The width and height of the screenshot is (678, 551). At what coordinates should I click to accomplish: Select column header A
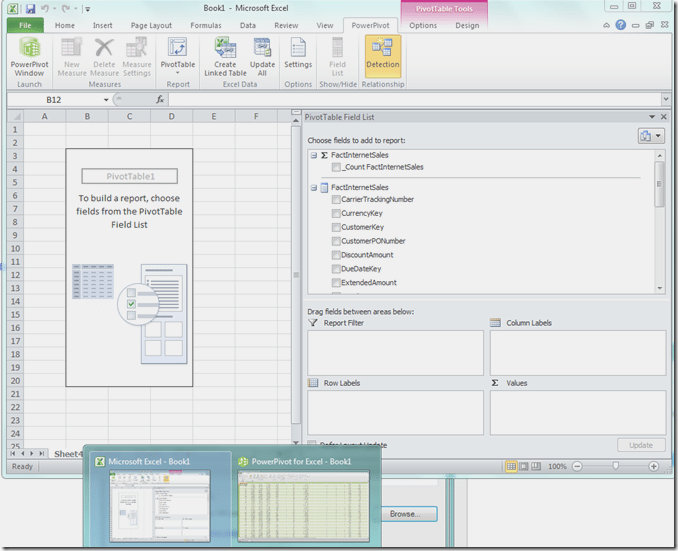(x=45, y=116)
